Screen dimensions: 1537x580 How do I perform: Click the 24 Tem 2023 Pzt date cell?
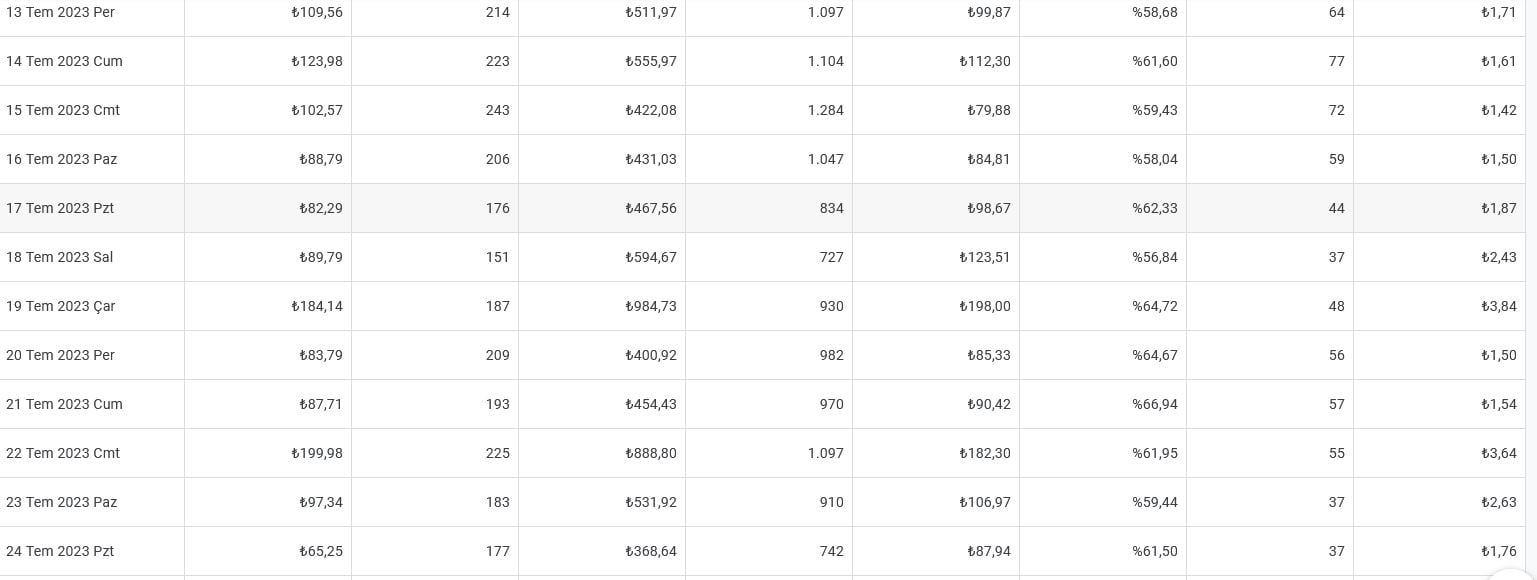[92, 551]
